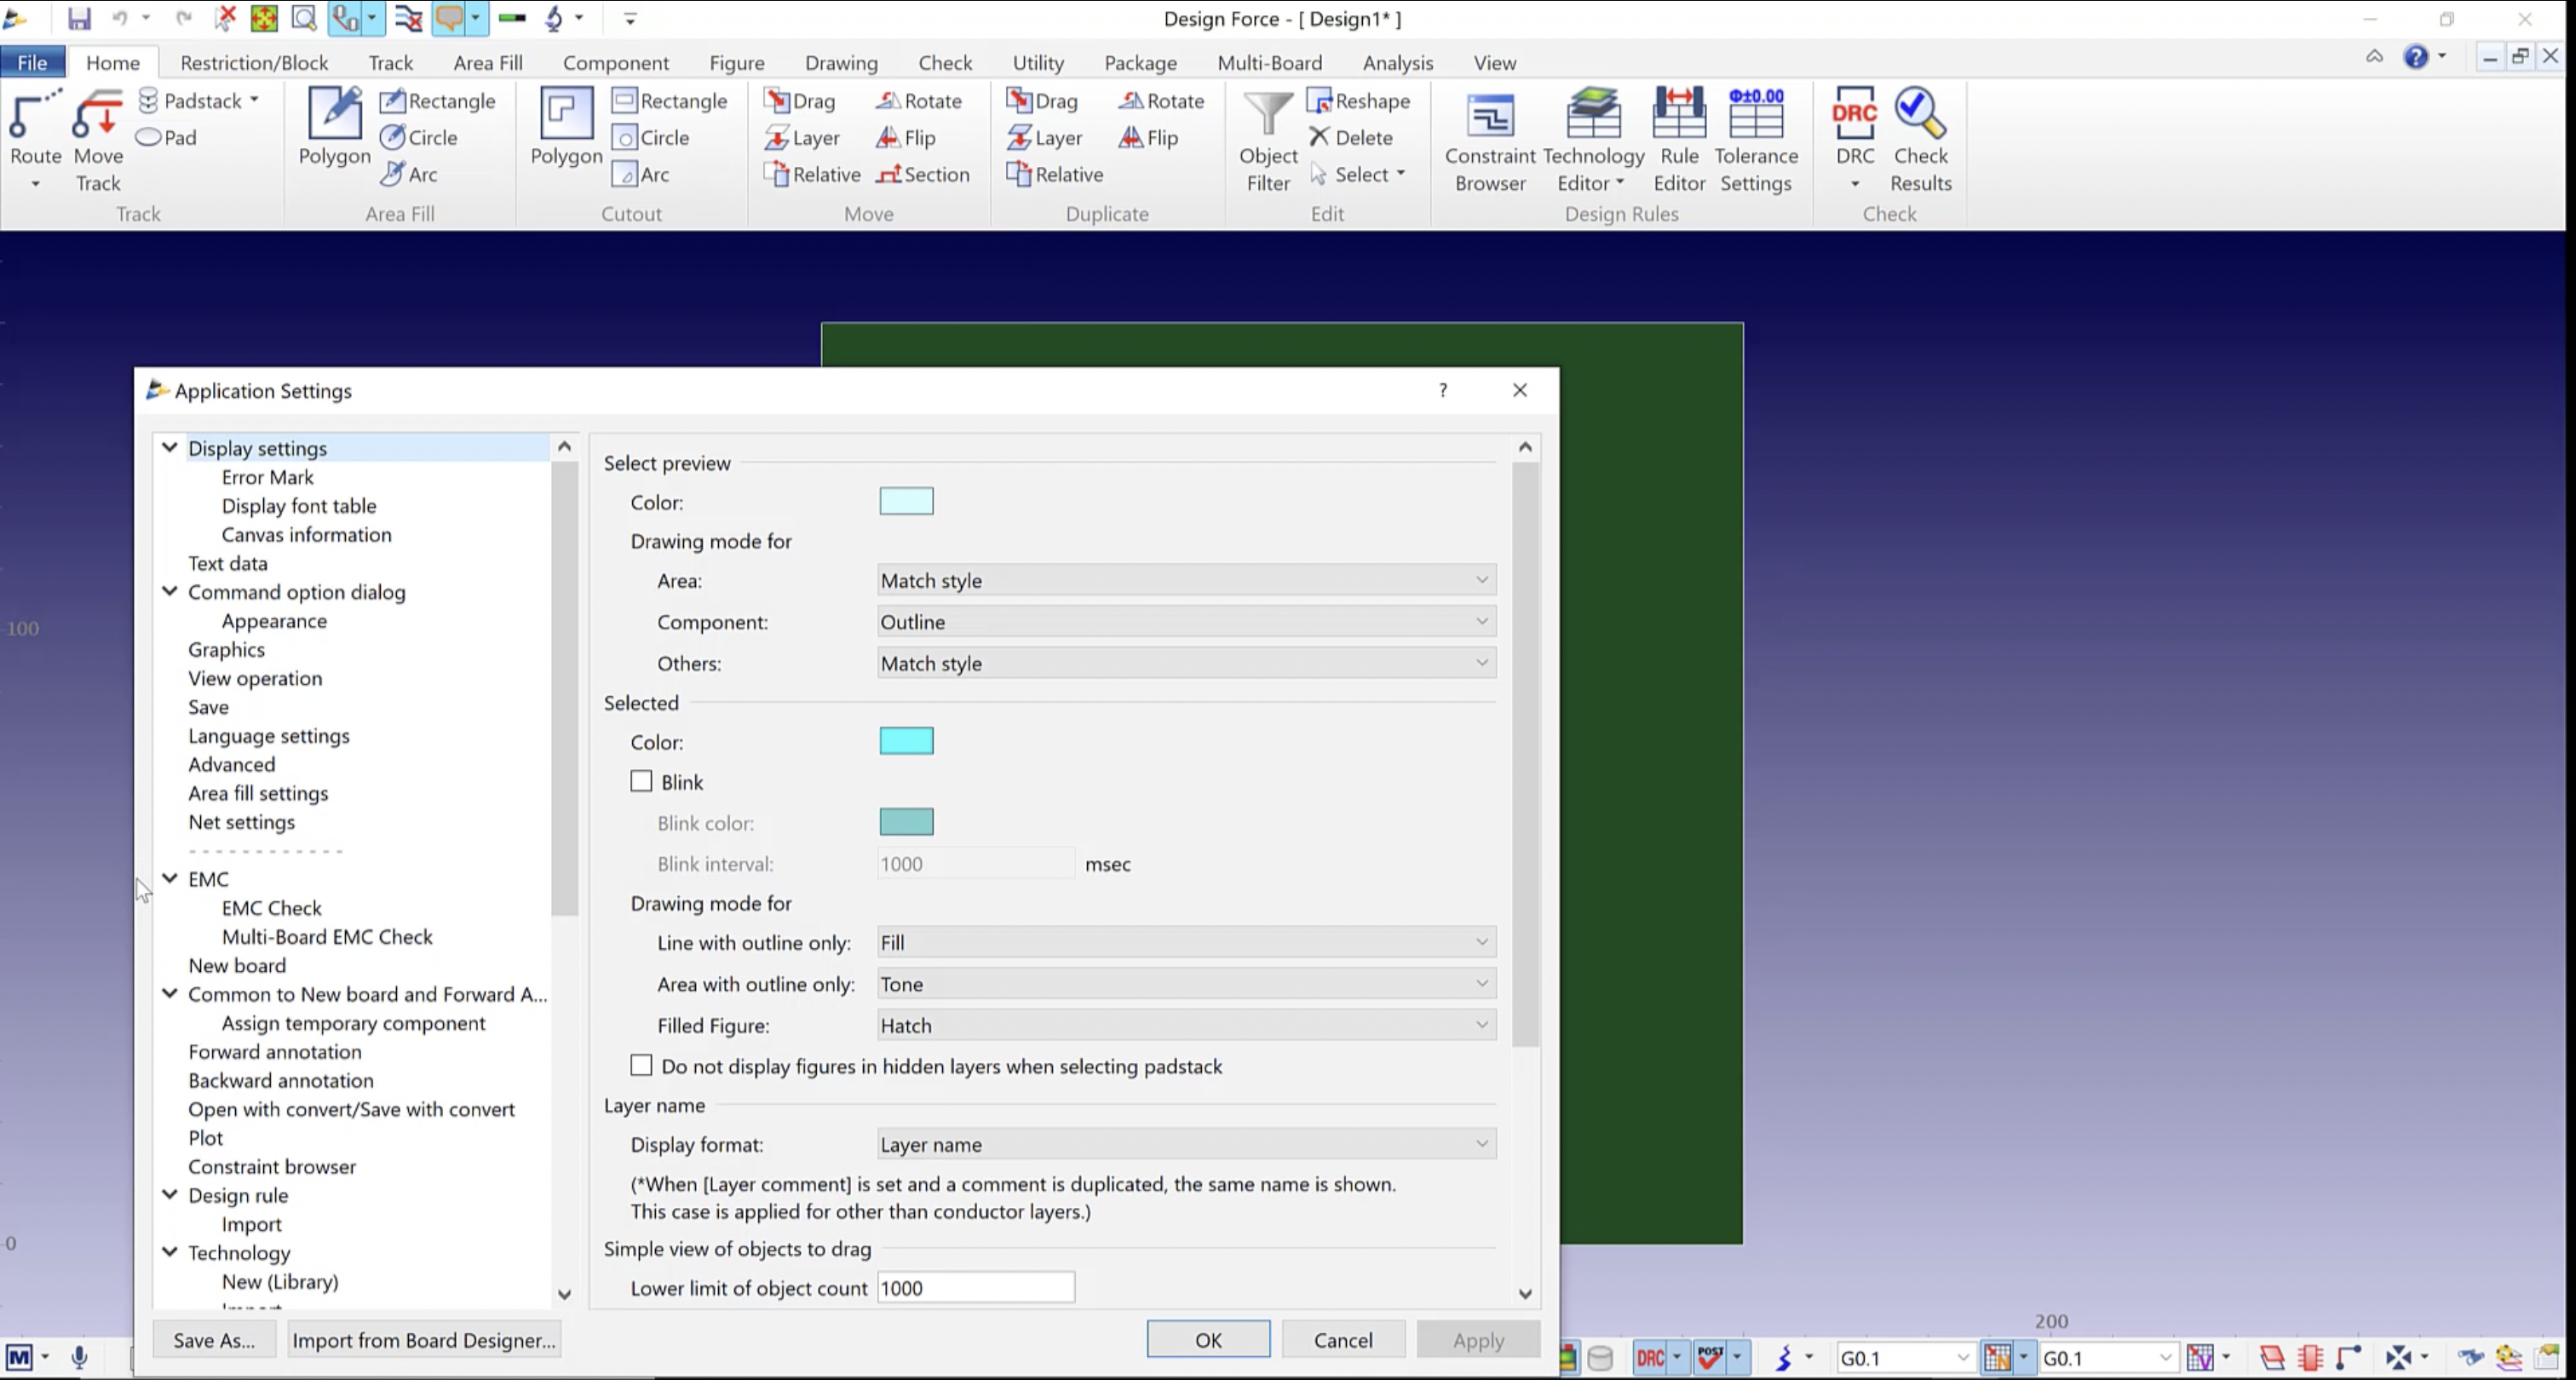
Task: Click the Delete edit tool
Action: (x=1350, y=138)
